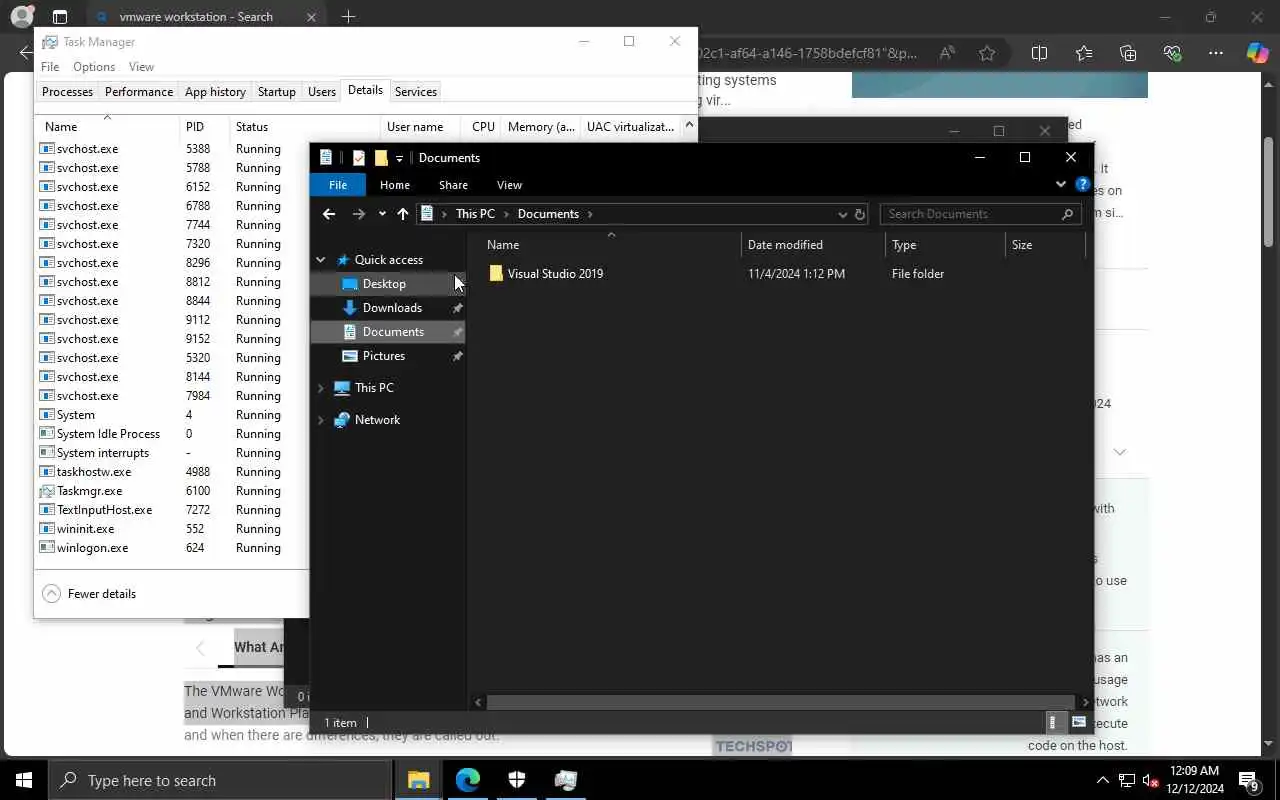
Task: Open File Explorer help via the question mark icon
Action: coord(1082,184)
